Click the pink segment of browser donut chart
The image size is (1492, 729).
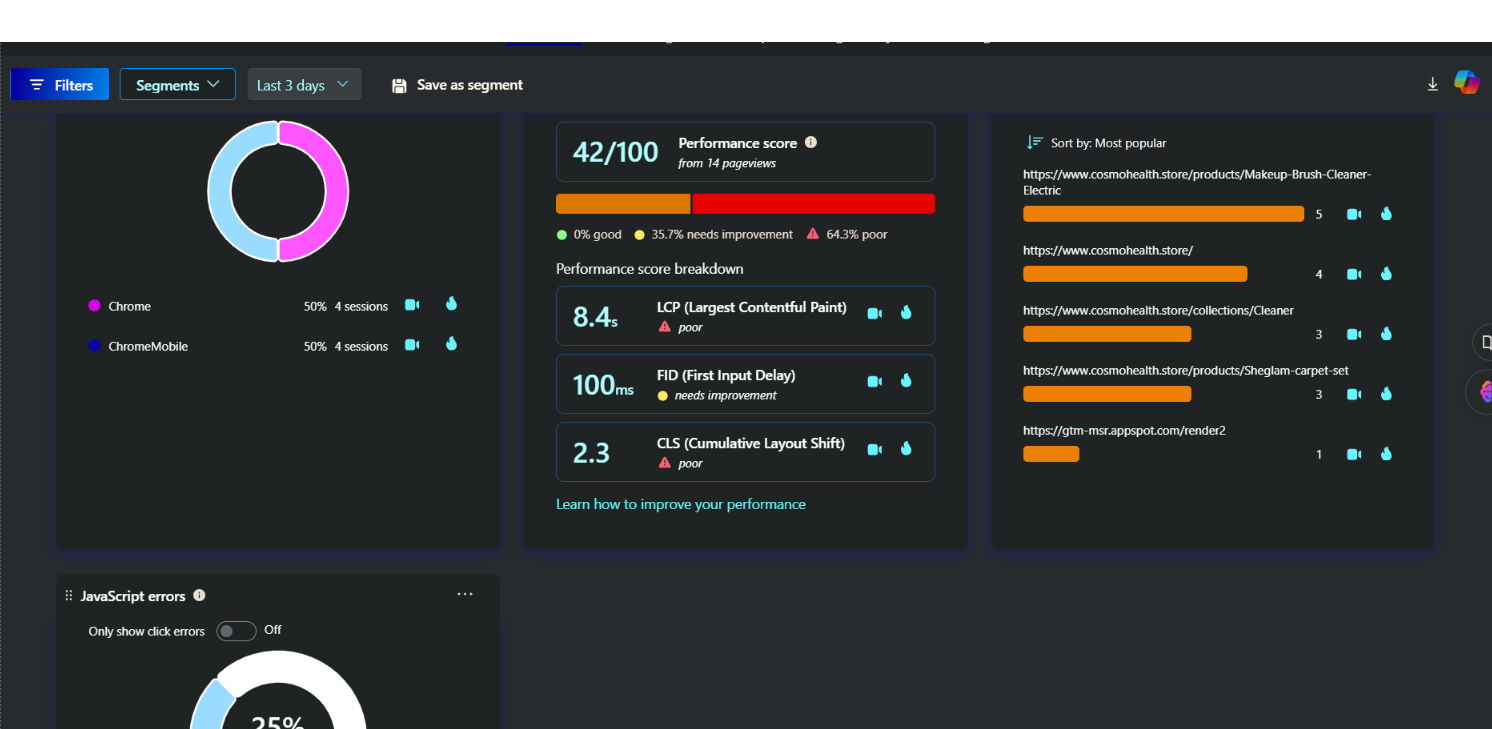pos(335,191)
